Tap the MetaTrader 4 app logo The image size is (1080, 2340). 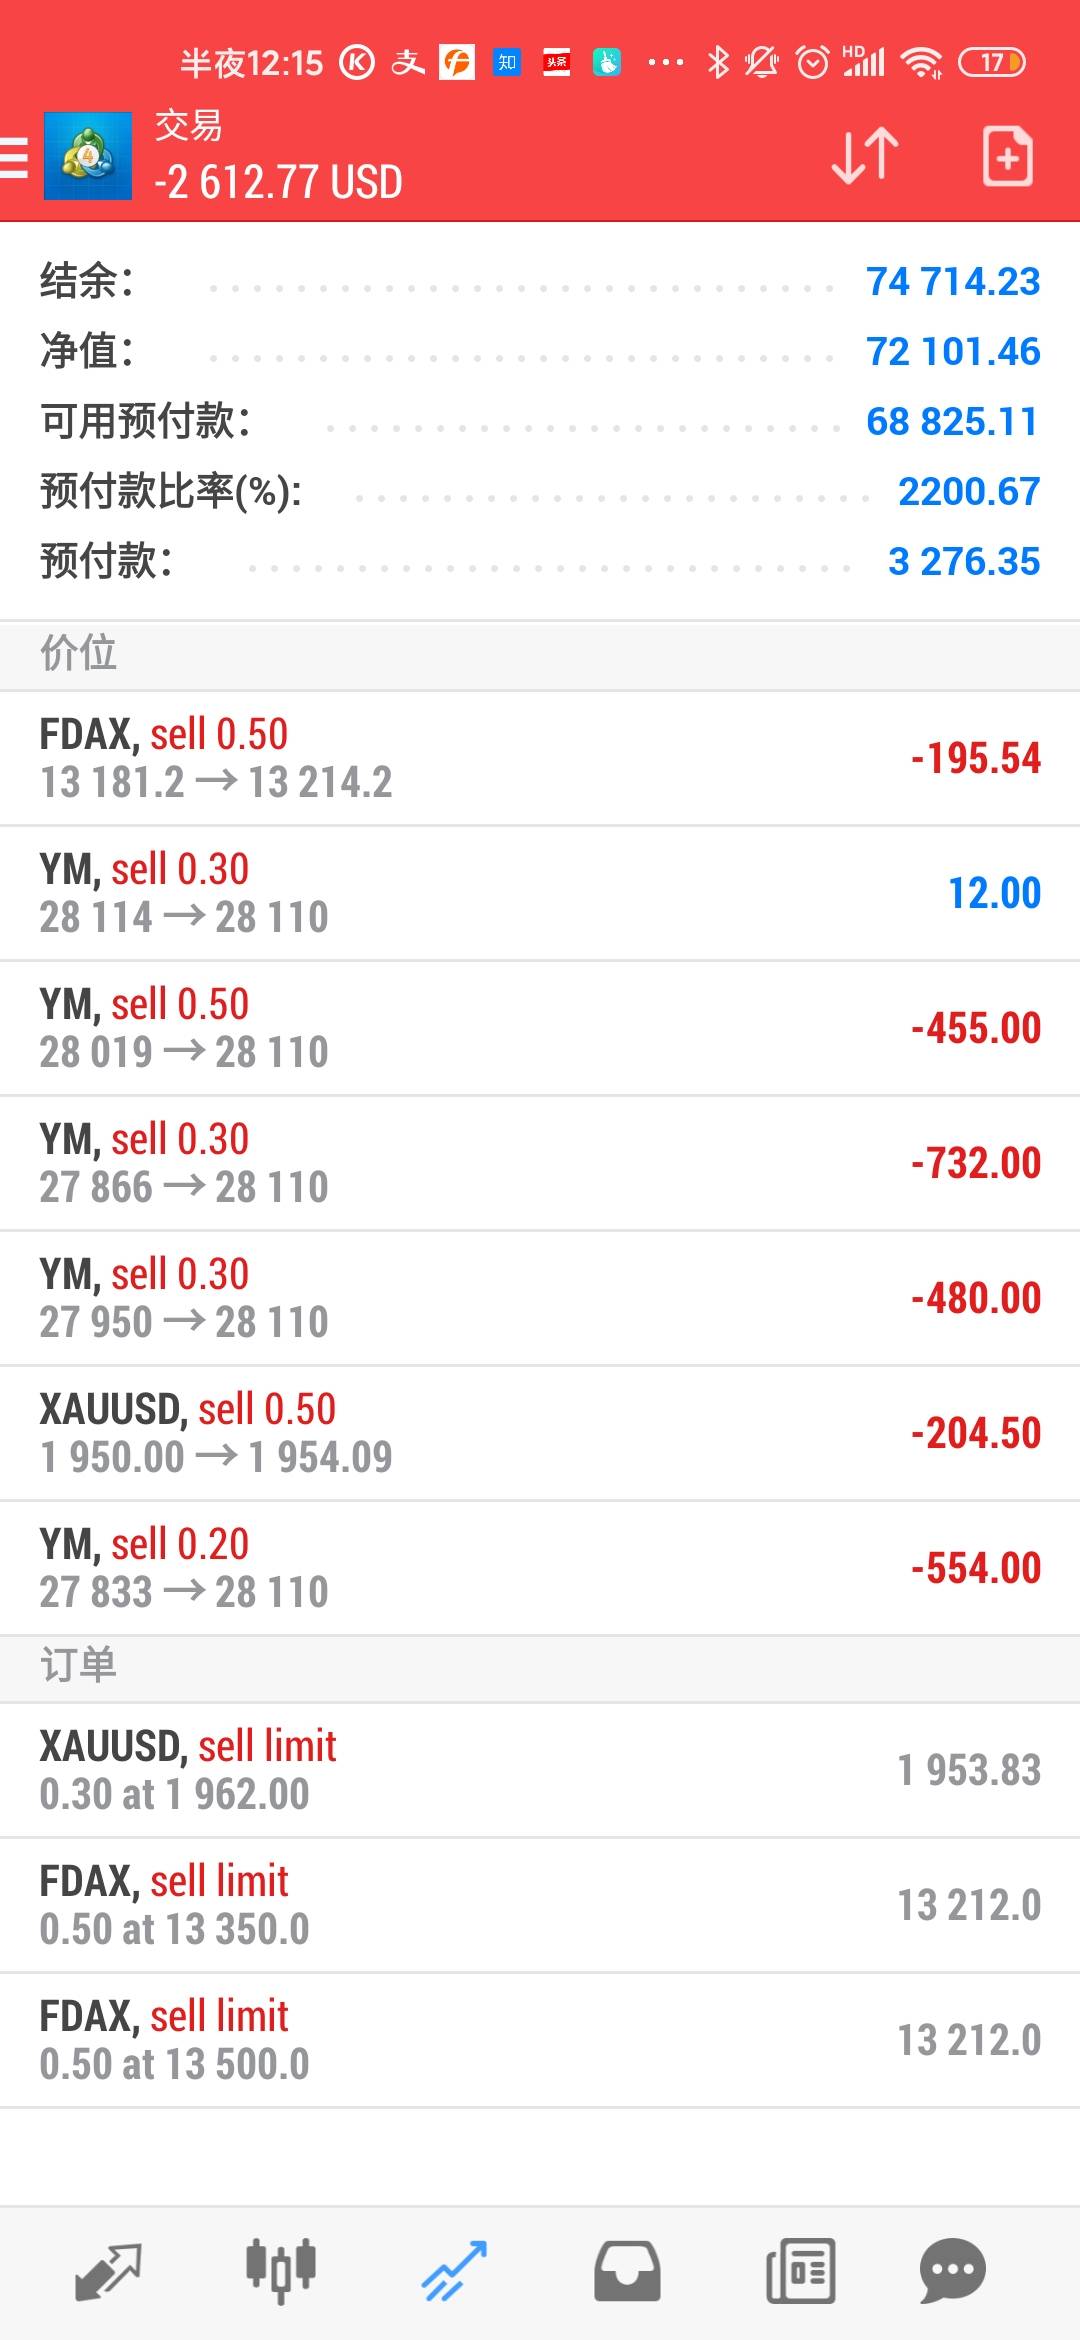(88, 156)
